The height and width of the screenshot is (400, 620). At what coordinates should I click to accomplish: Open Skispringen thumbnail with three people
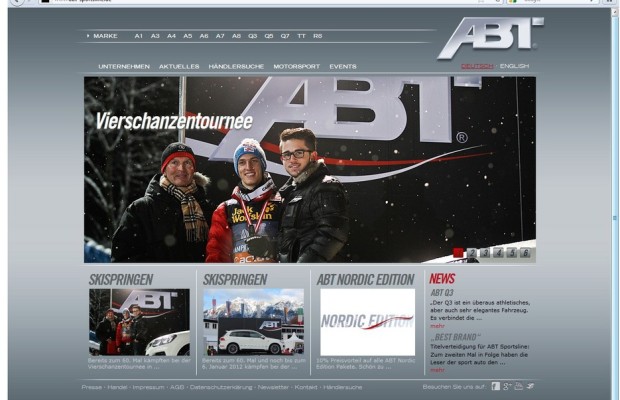pyautogui.click(x=139, y=322)
